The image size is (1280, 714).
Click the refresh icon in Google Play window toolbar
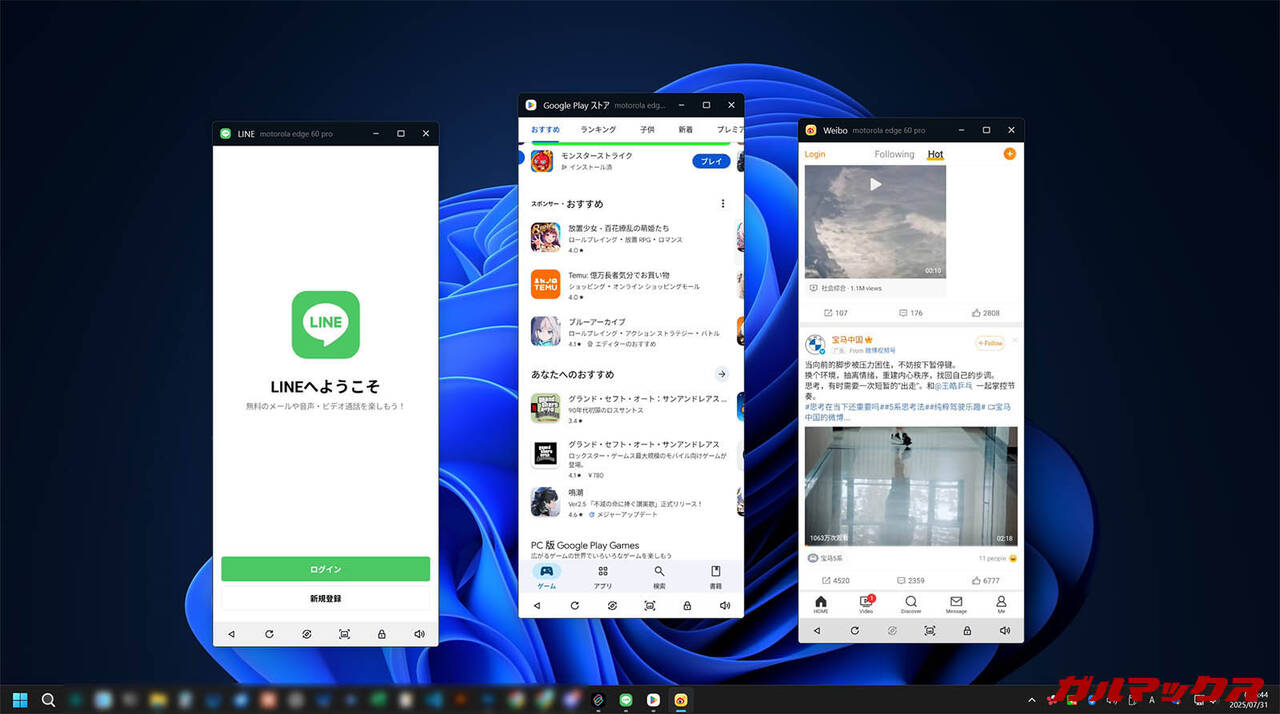[574, 606]
